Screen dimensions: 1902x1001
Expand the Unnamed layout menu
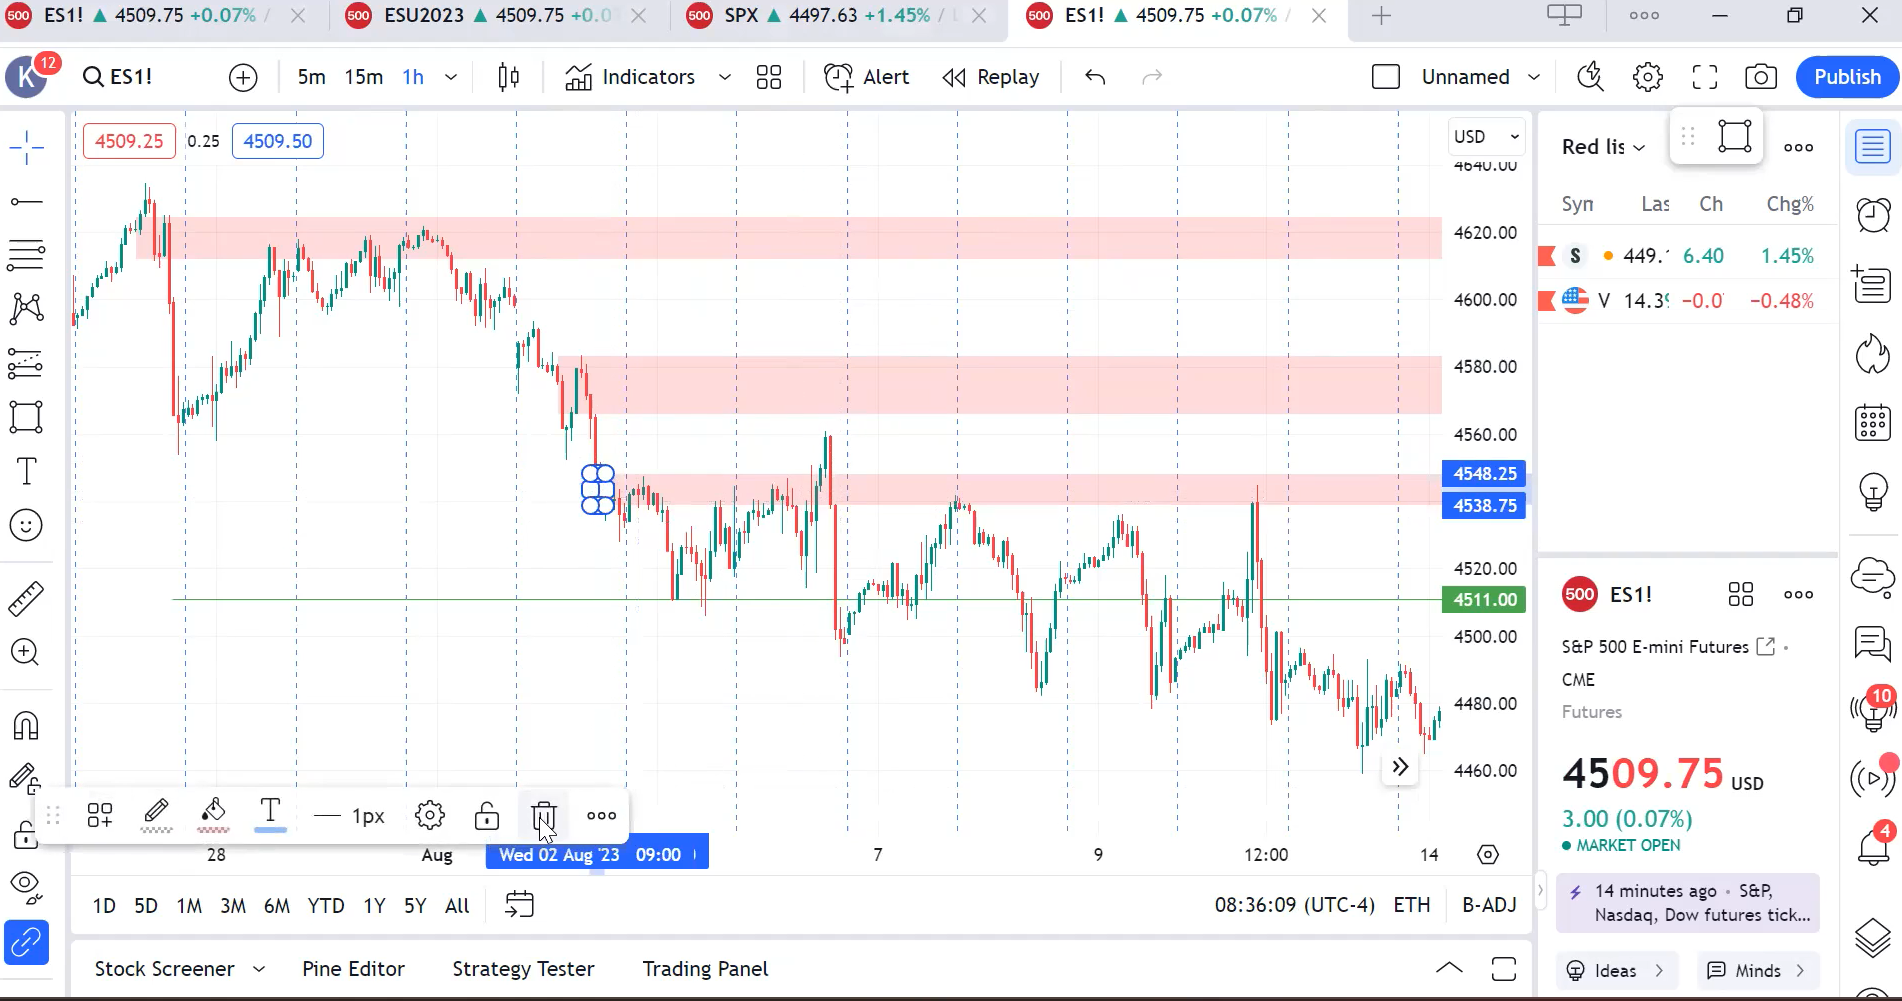point(1533,77)
